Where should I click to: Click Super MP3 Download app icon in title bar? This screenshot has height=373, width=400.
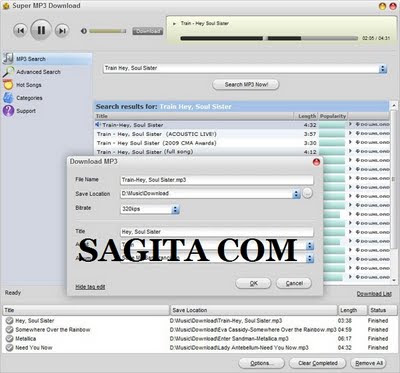6,6
